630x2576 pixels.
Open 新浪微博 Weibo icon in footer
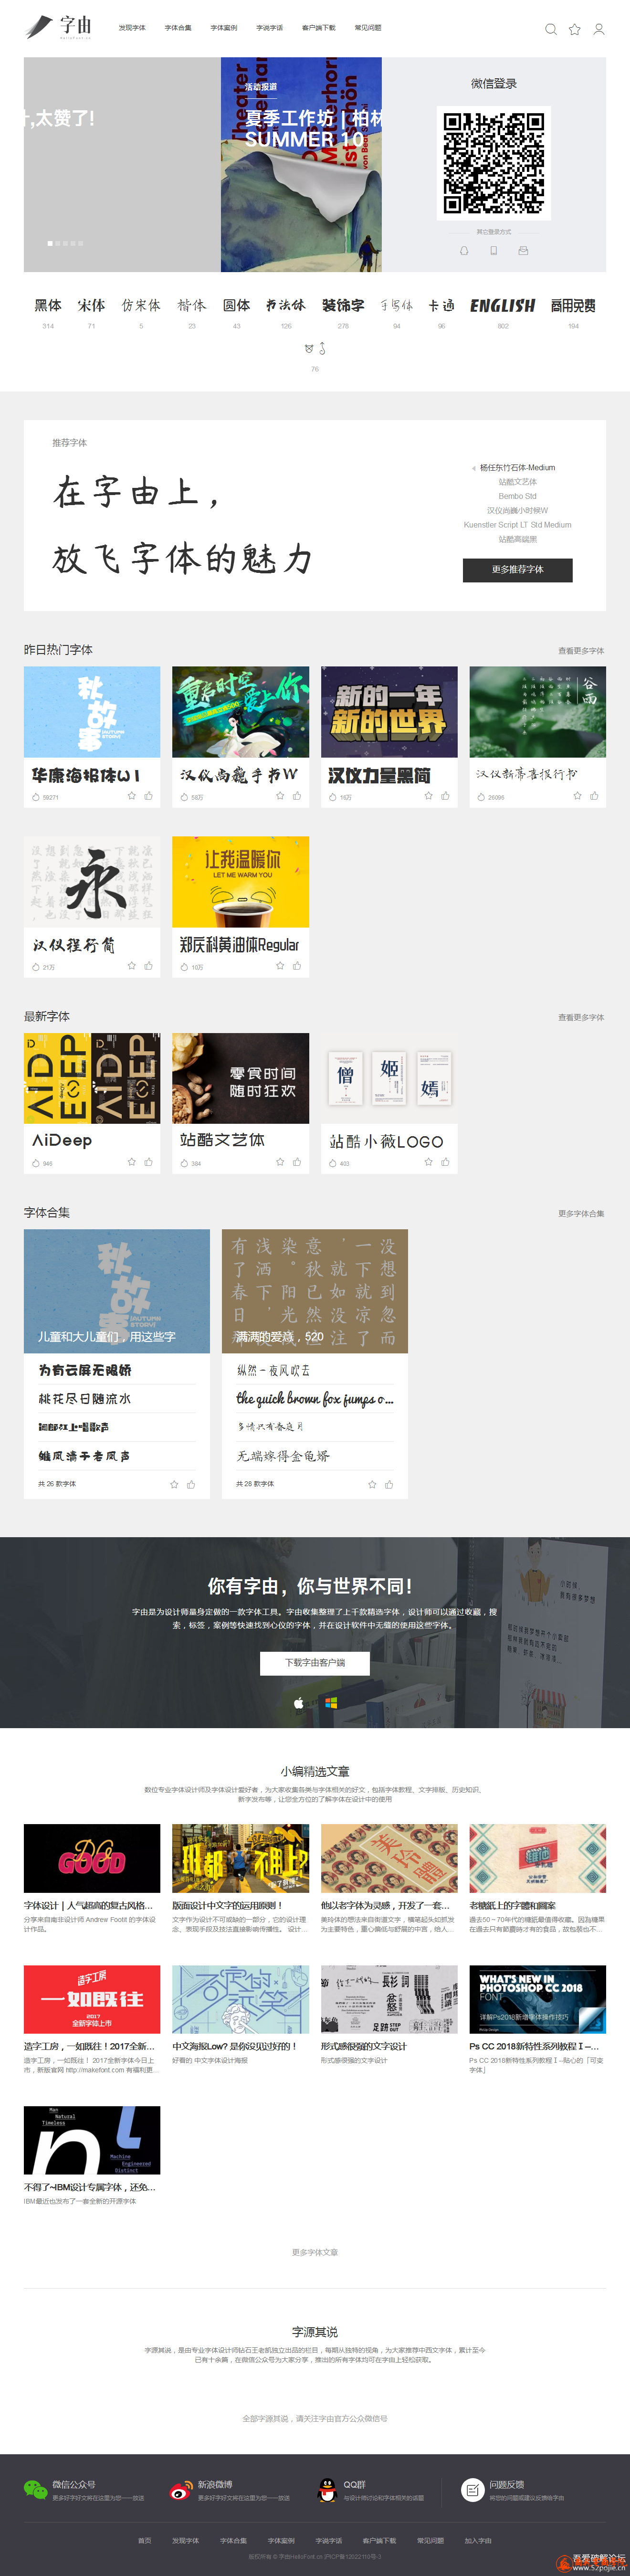click(181, 2489)
